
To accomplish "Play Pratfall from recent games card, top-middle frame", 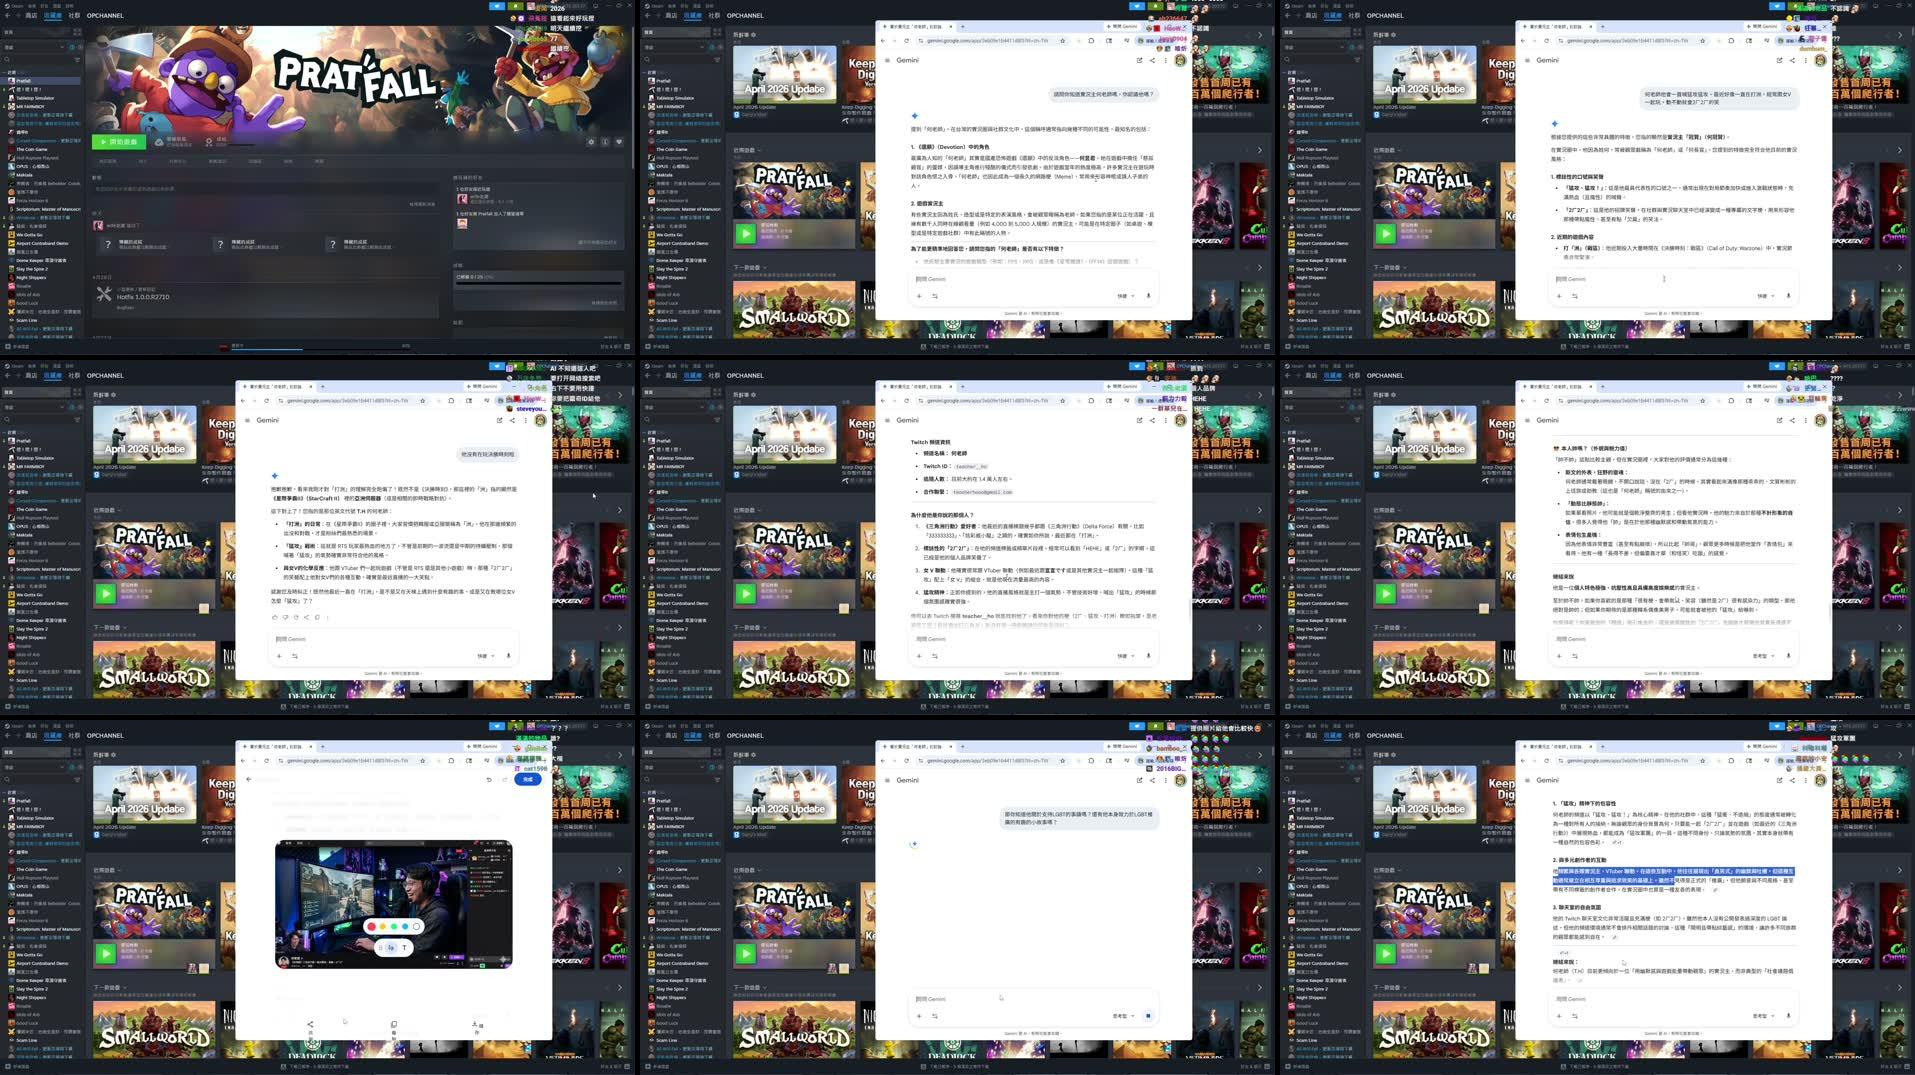I will 745,233.
